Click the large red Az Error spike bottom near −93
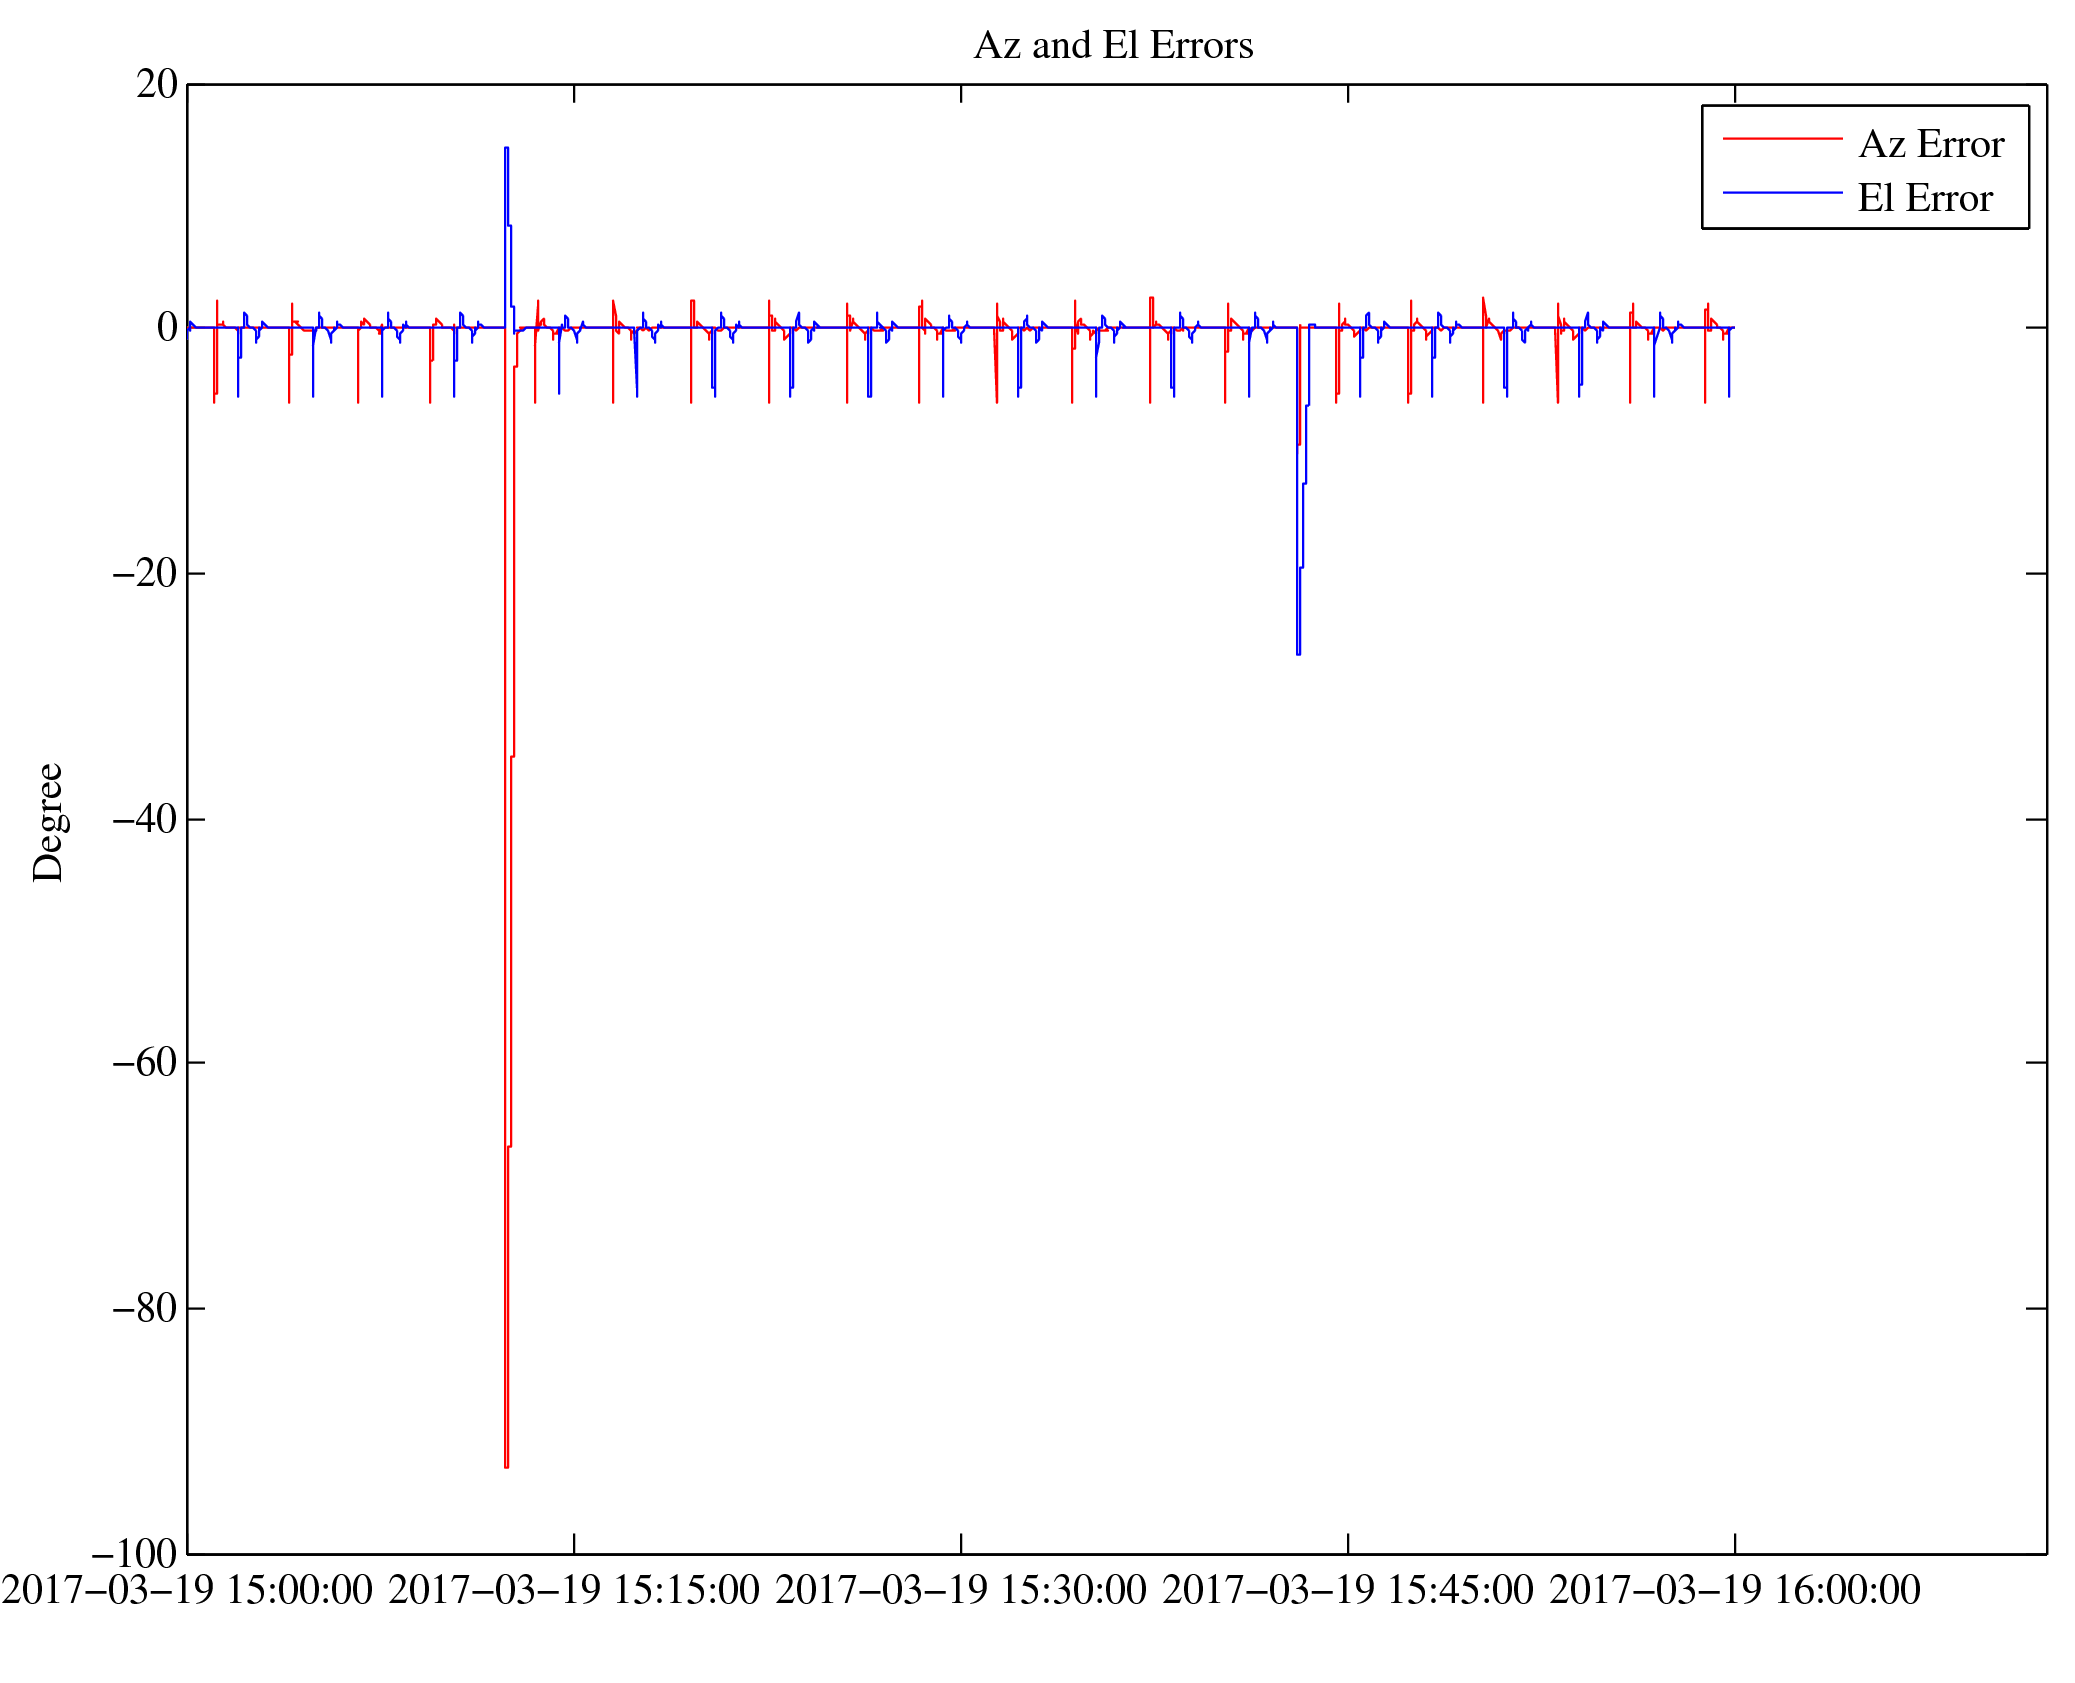Viewport: 2075px width, 1683px height. coord(506,1466)
